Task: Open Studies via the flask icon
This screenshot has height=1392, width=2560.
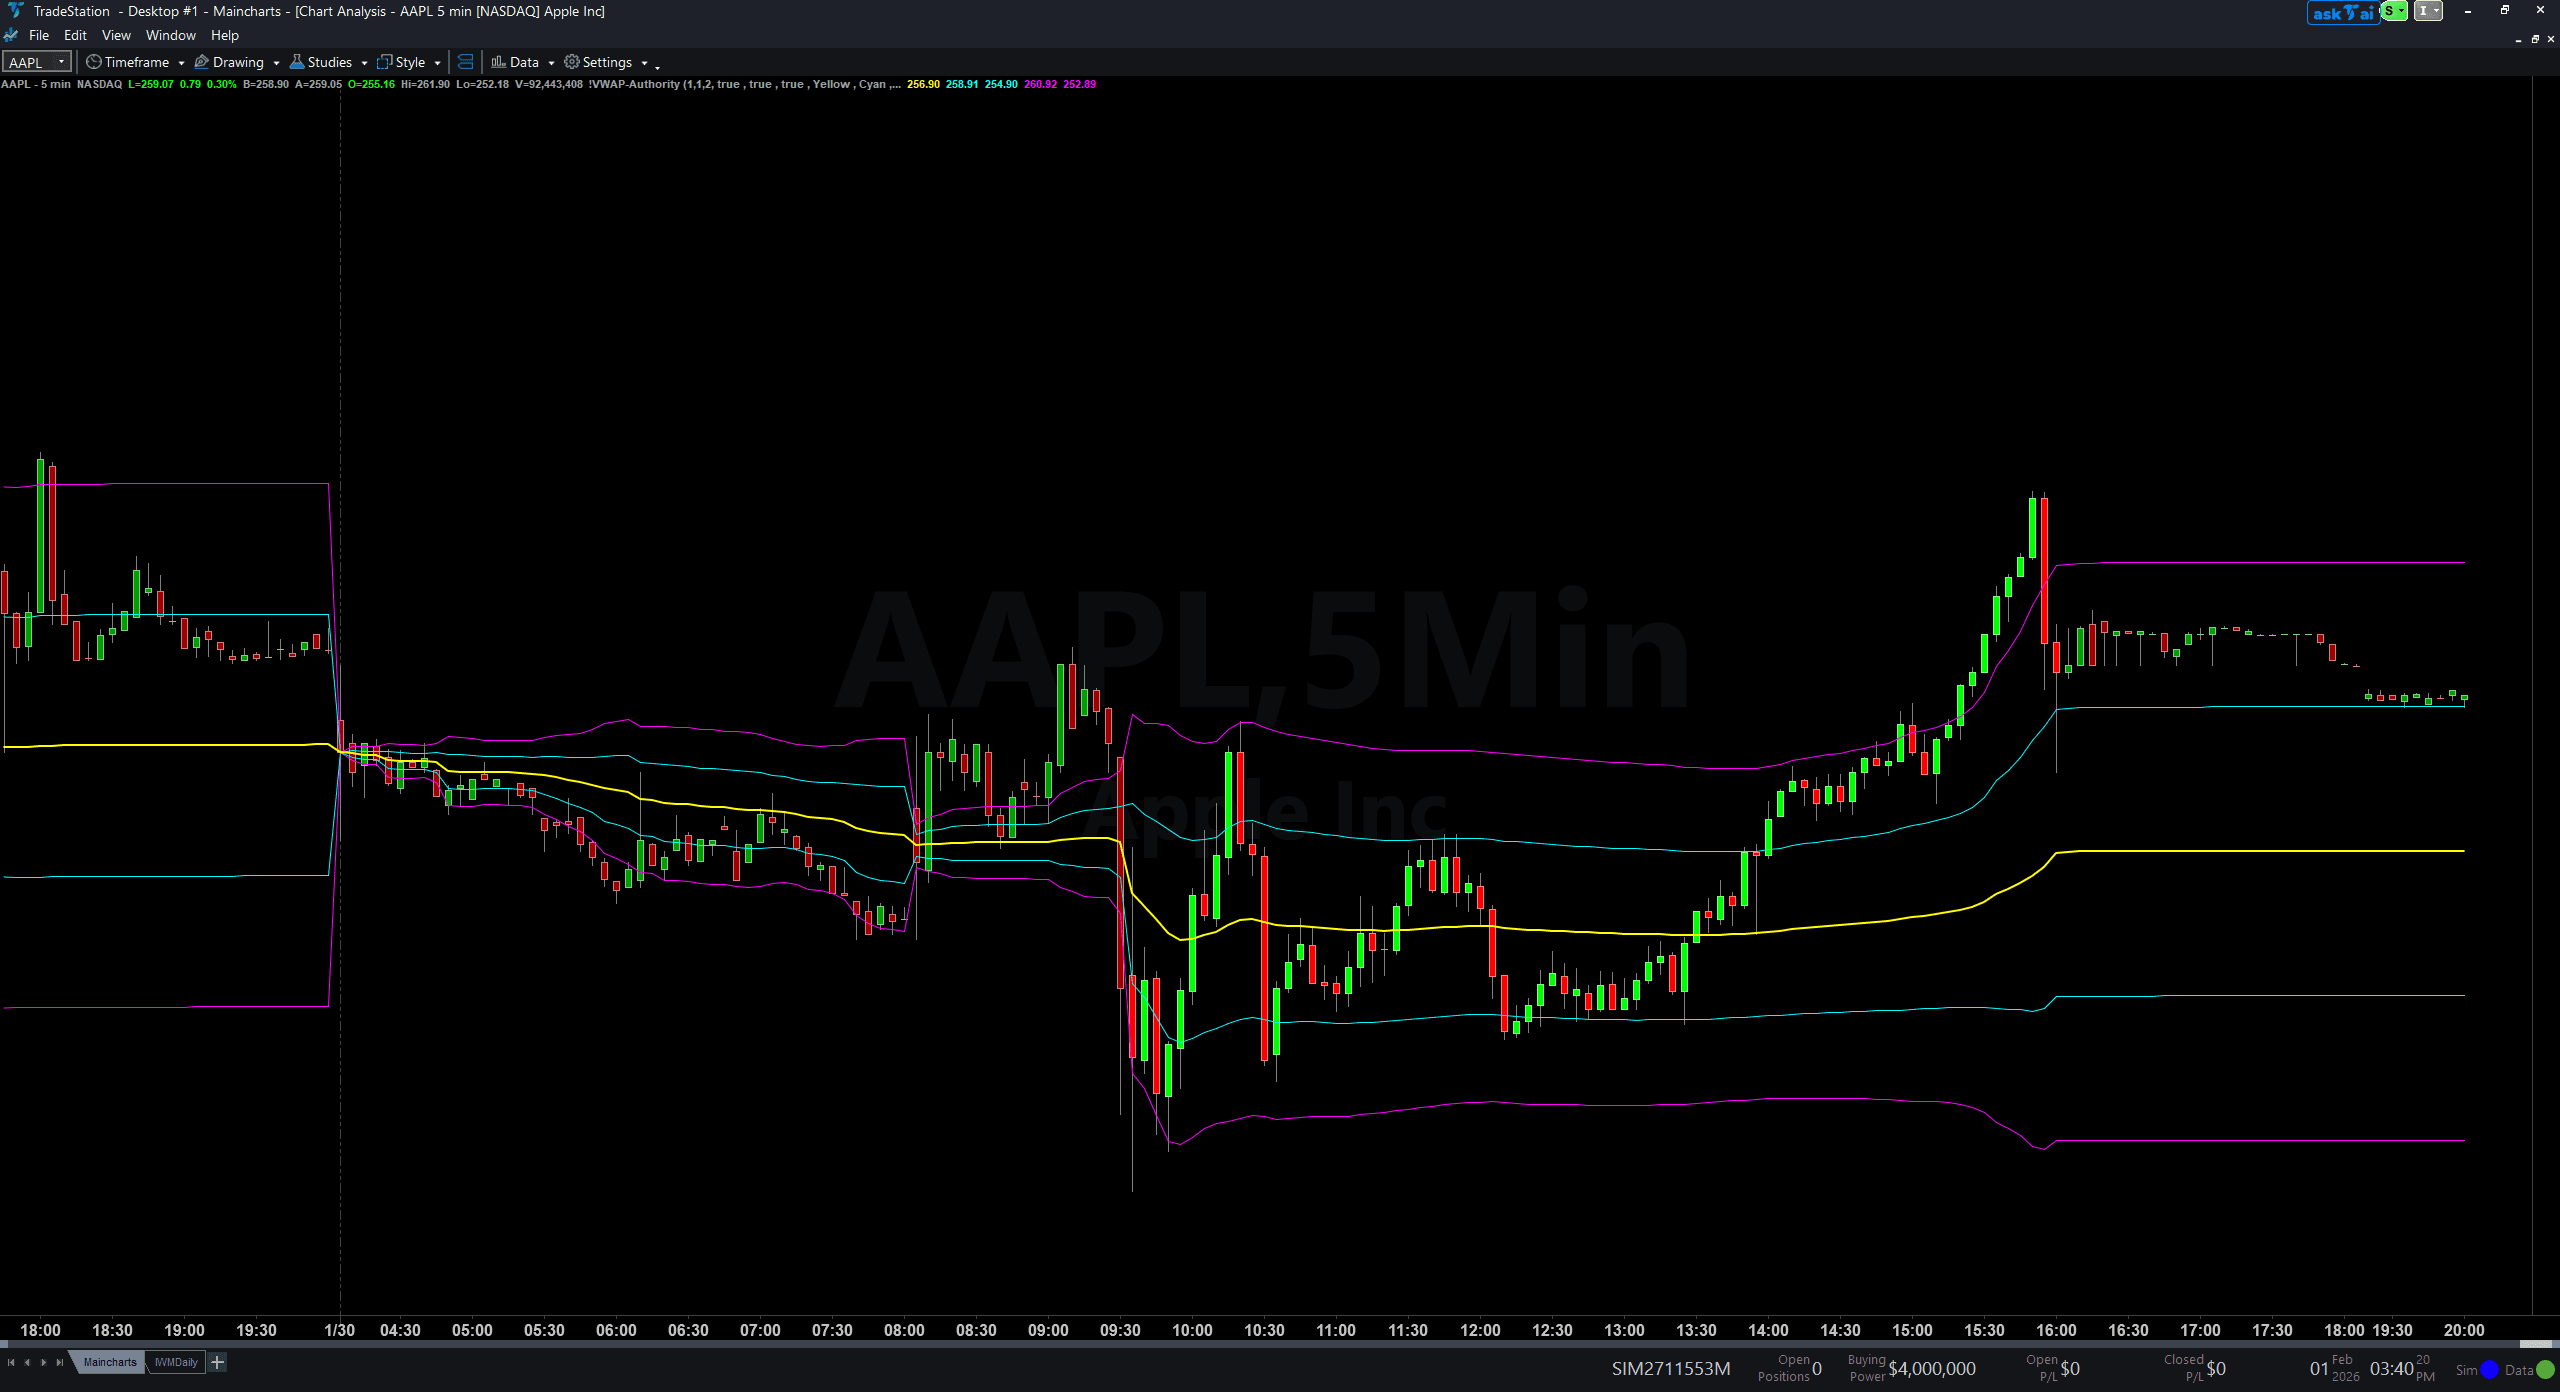Action: point(297,62)
